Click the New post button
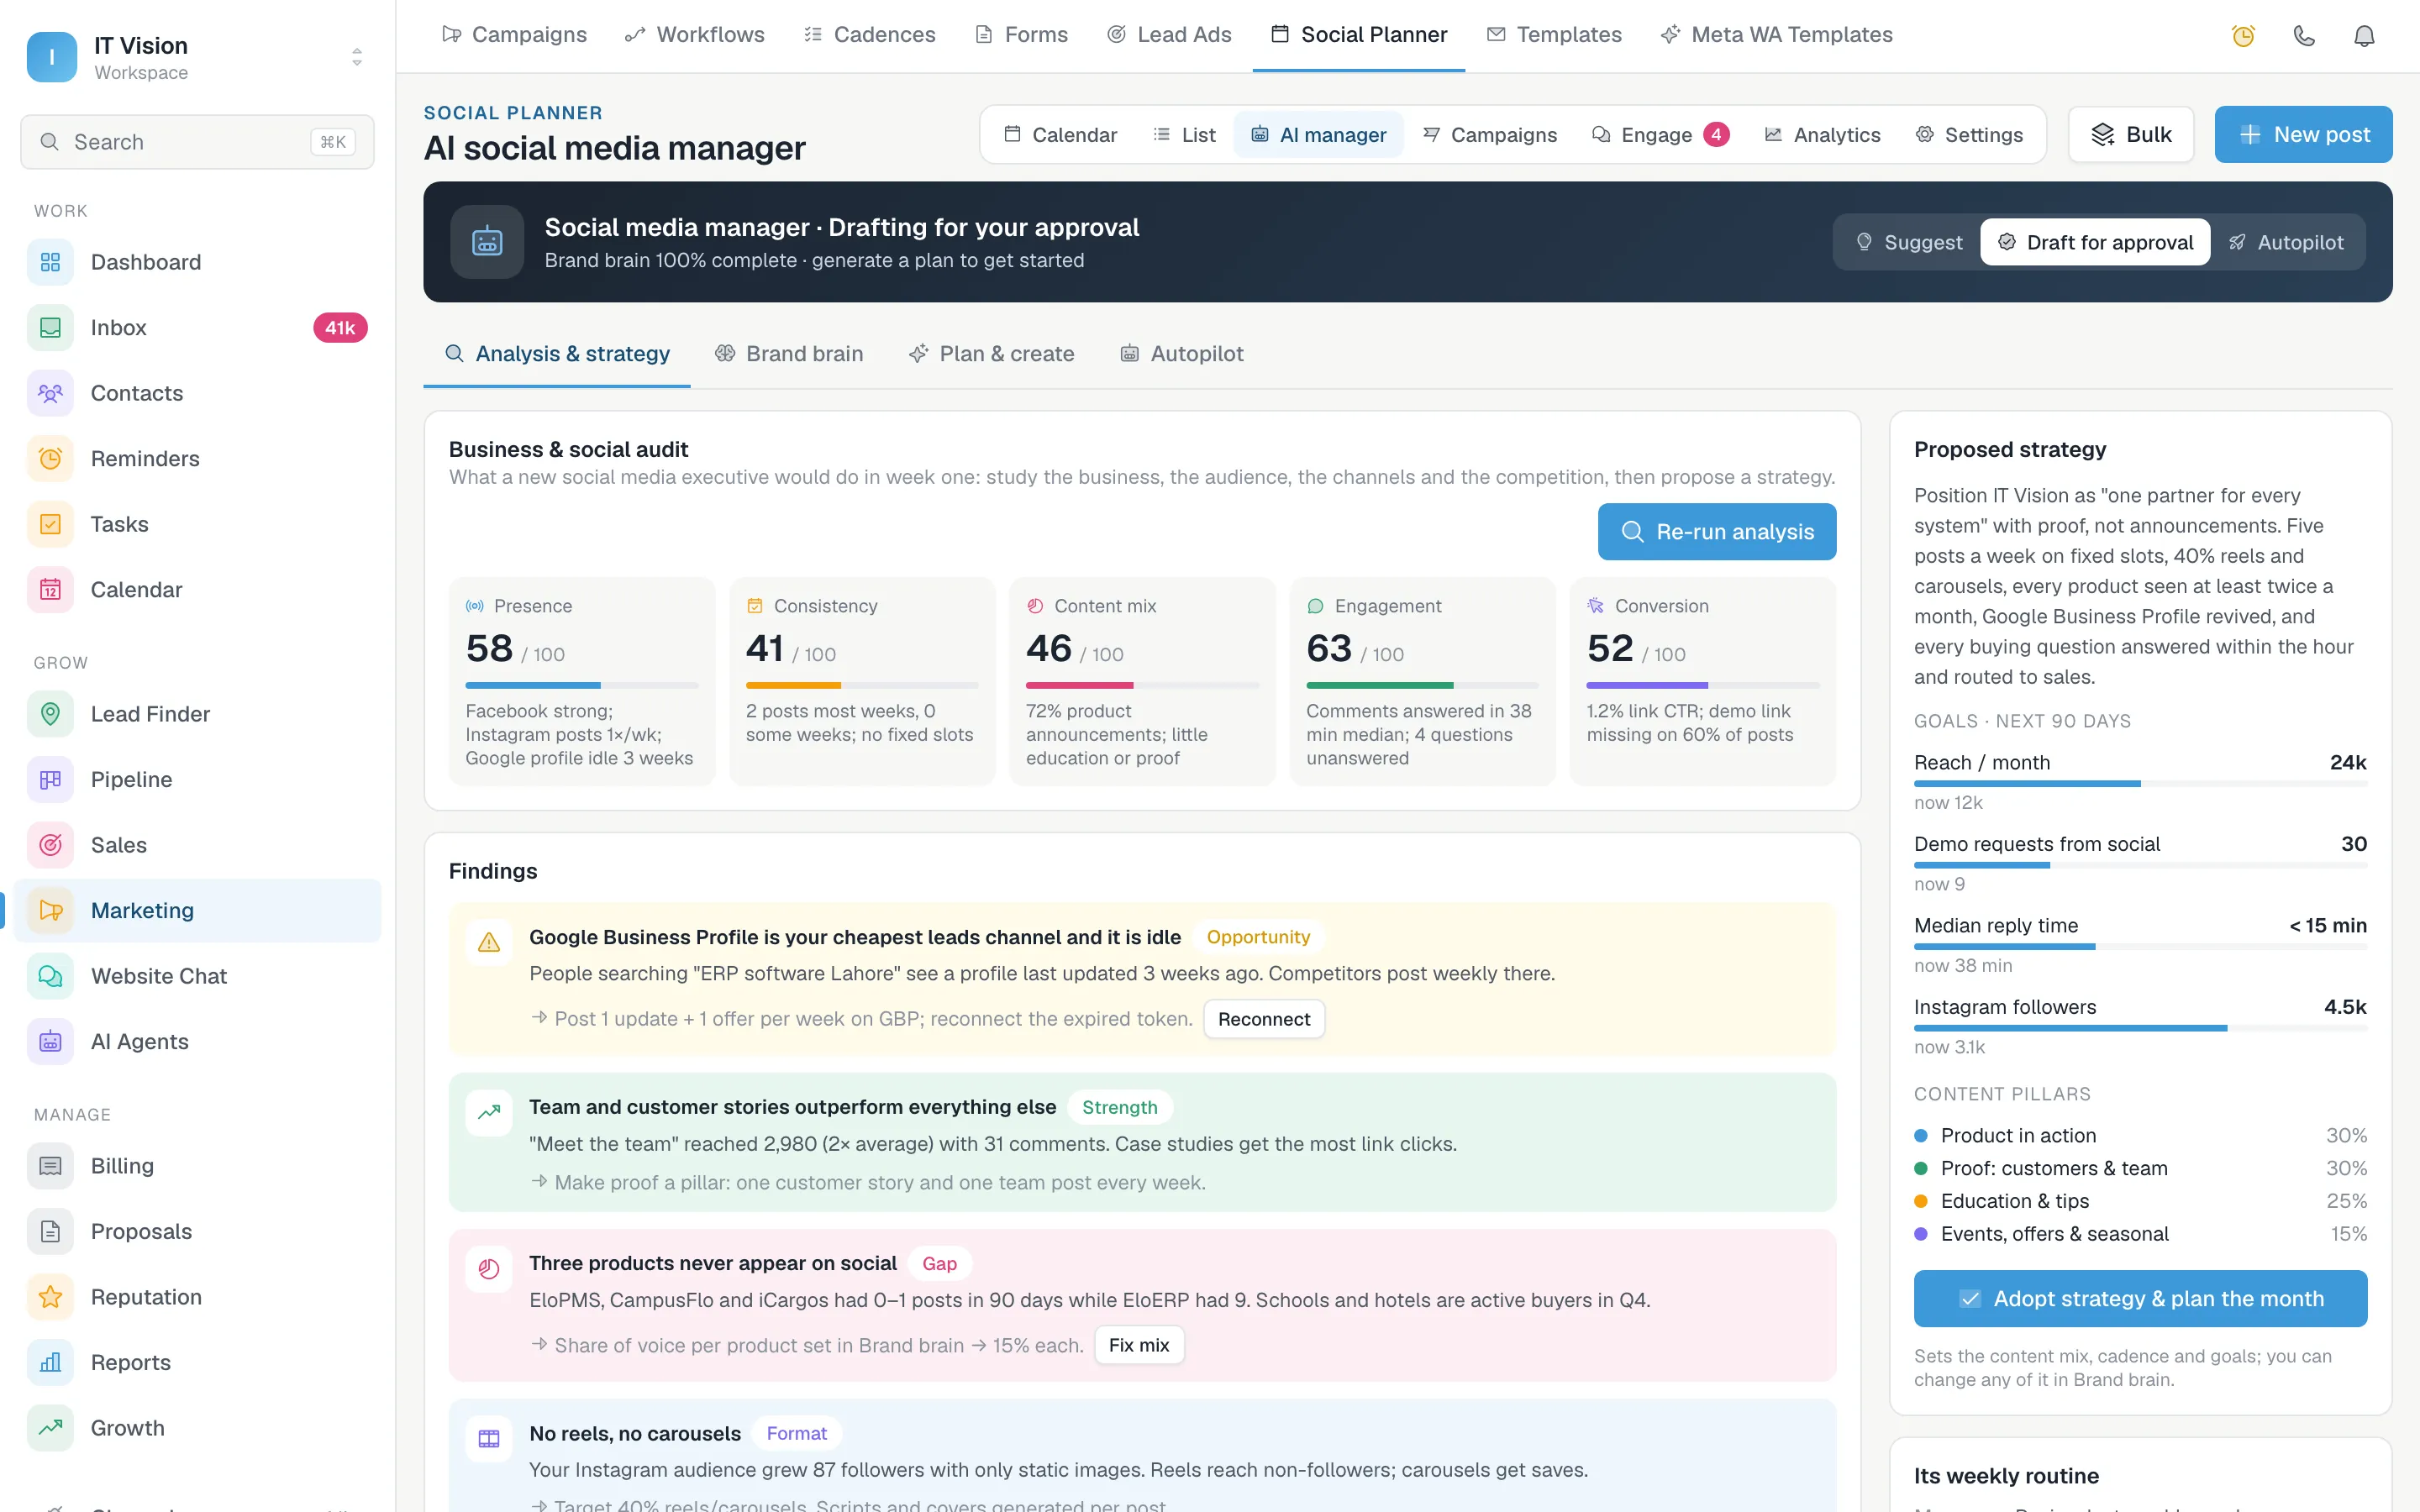The width and height of the screenshot is (2420, 1512). tap(2304, 134)
